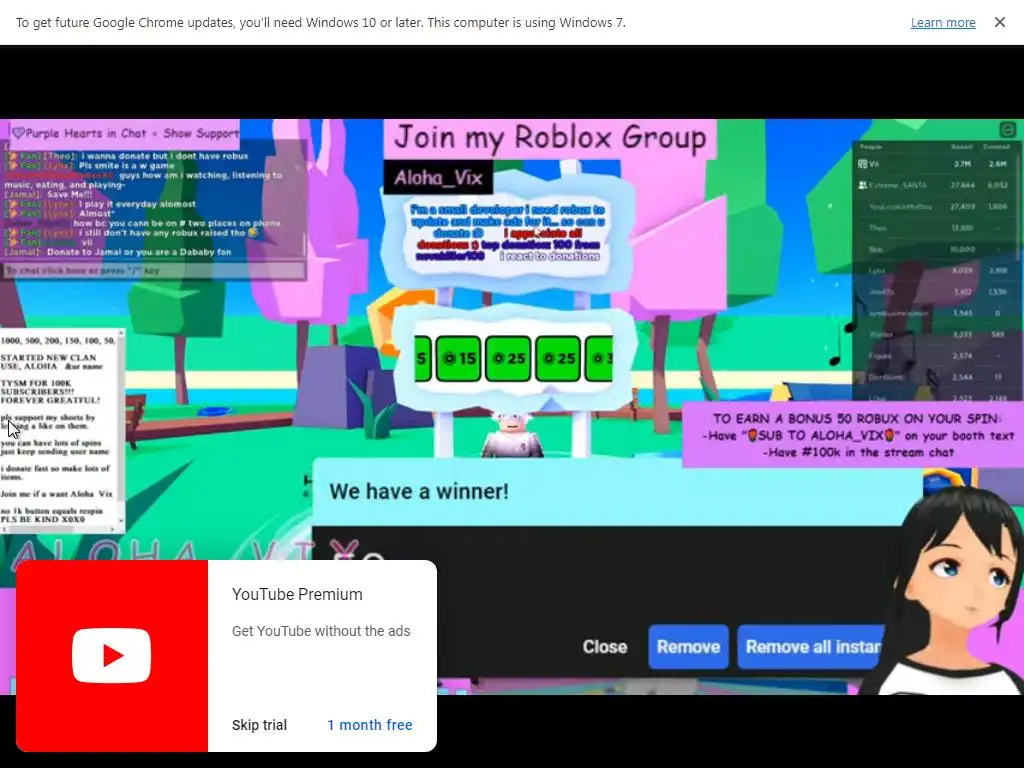Click the red YouTube logo image in the popup
1024x768 pixels.
point(112,656)
